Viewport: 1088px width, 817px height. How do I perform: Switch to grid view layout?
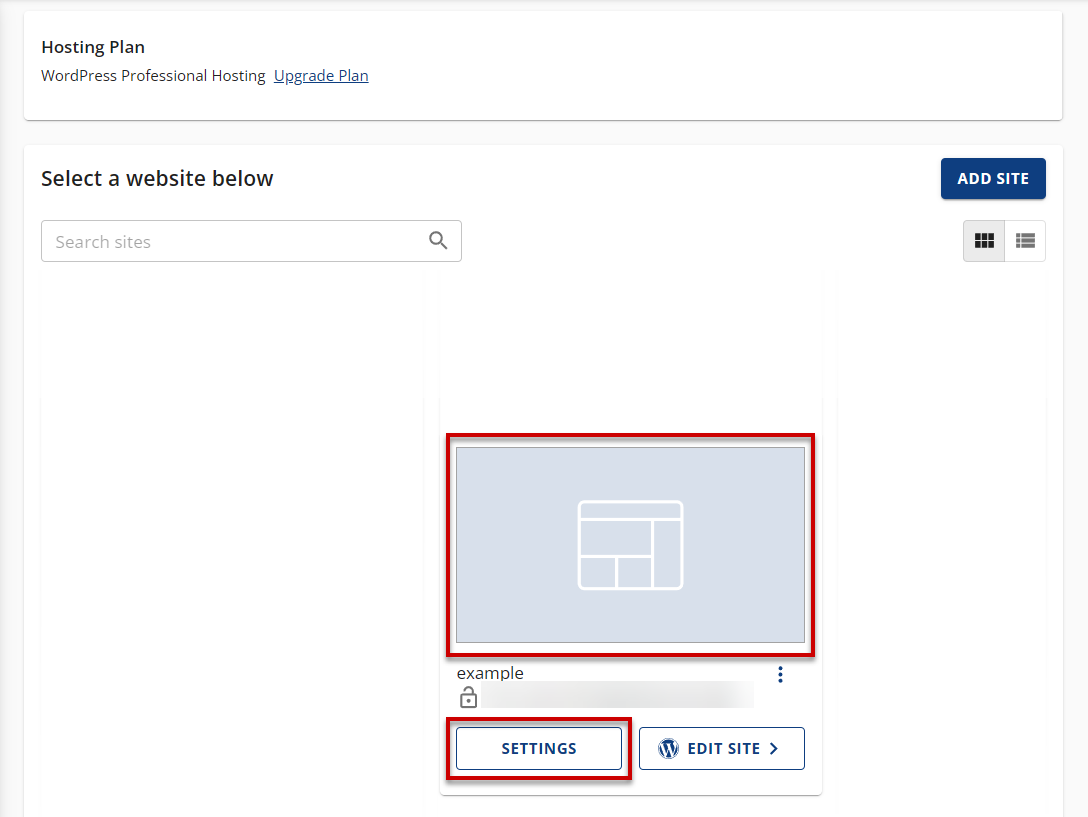click(x=984, y=241)
